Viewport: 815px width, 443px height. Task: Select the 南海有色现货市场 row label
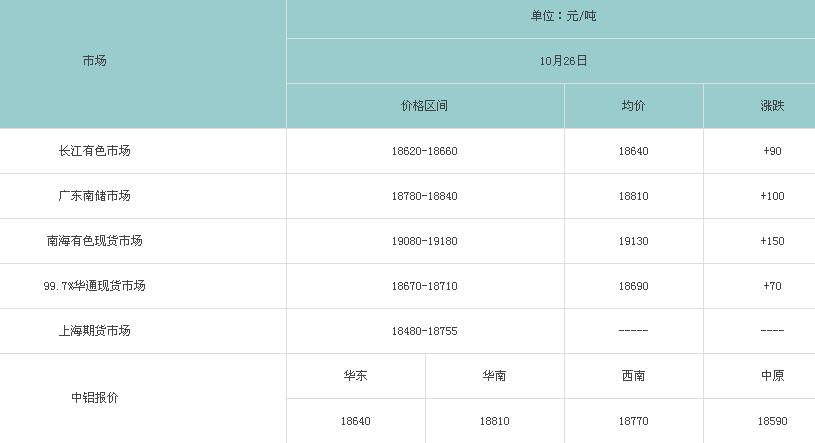(95, 241)
